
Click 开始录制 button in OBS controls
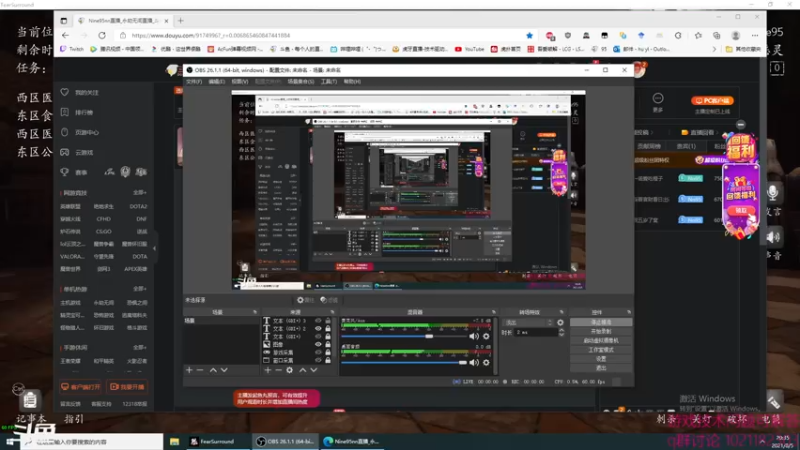pos(601,332)
